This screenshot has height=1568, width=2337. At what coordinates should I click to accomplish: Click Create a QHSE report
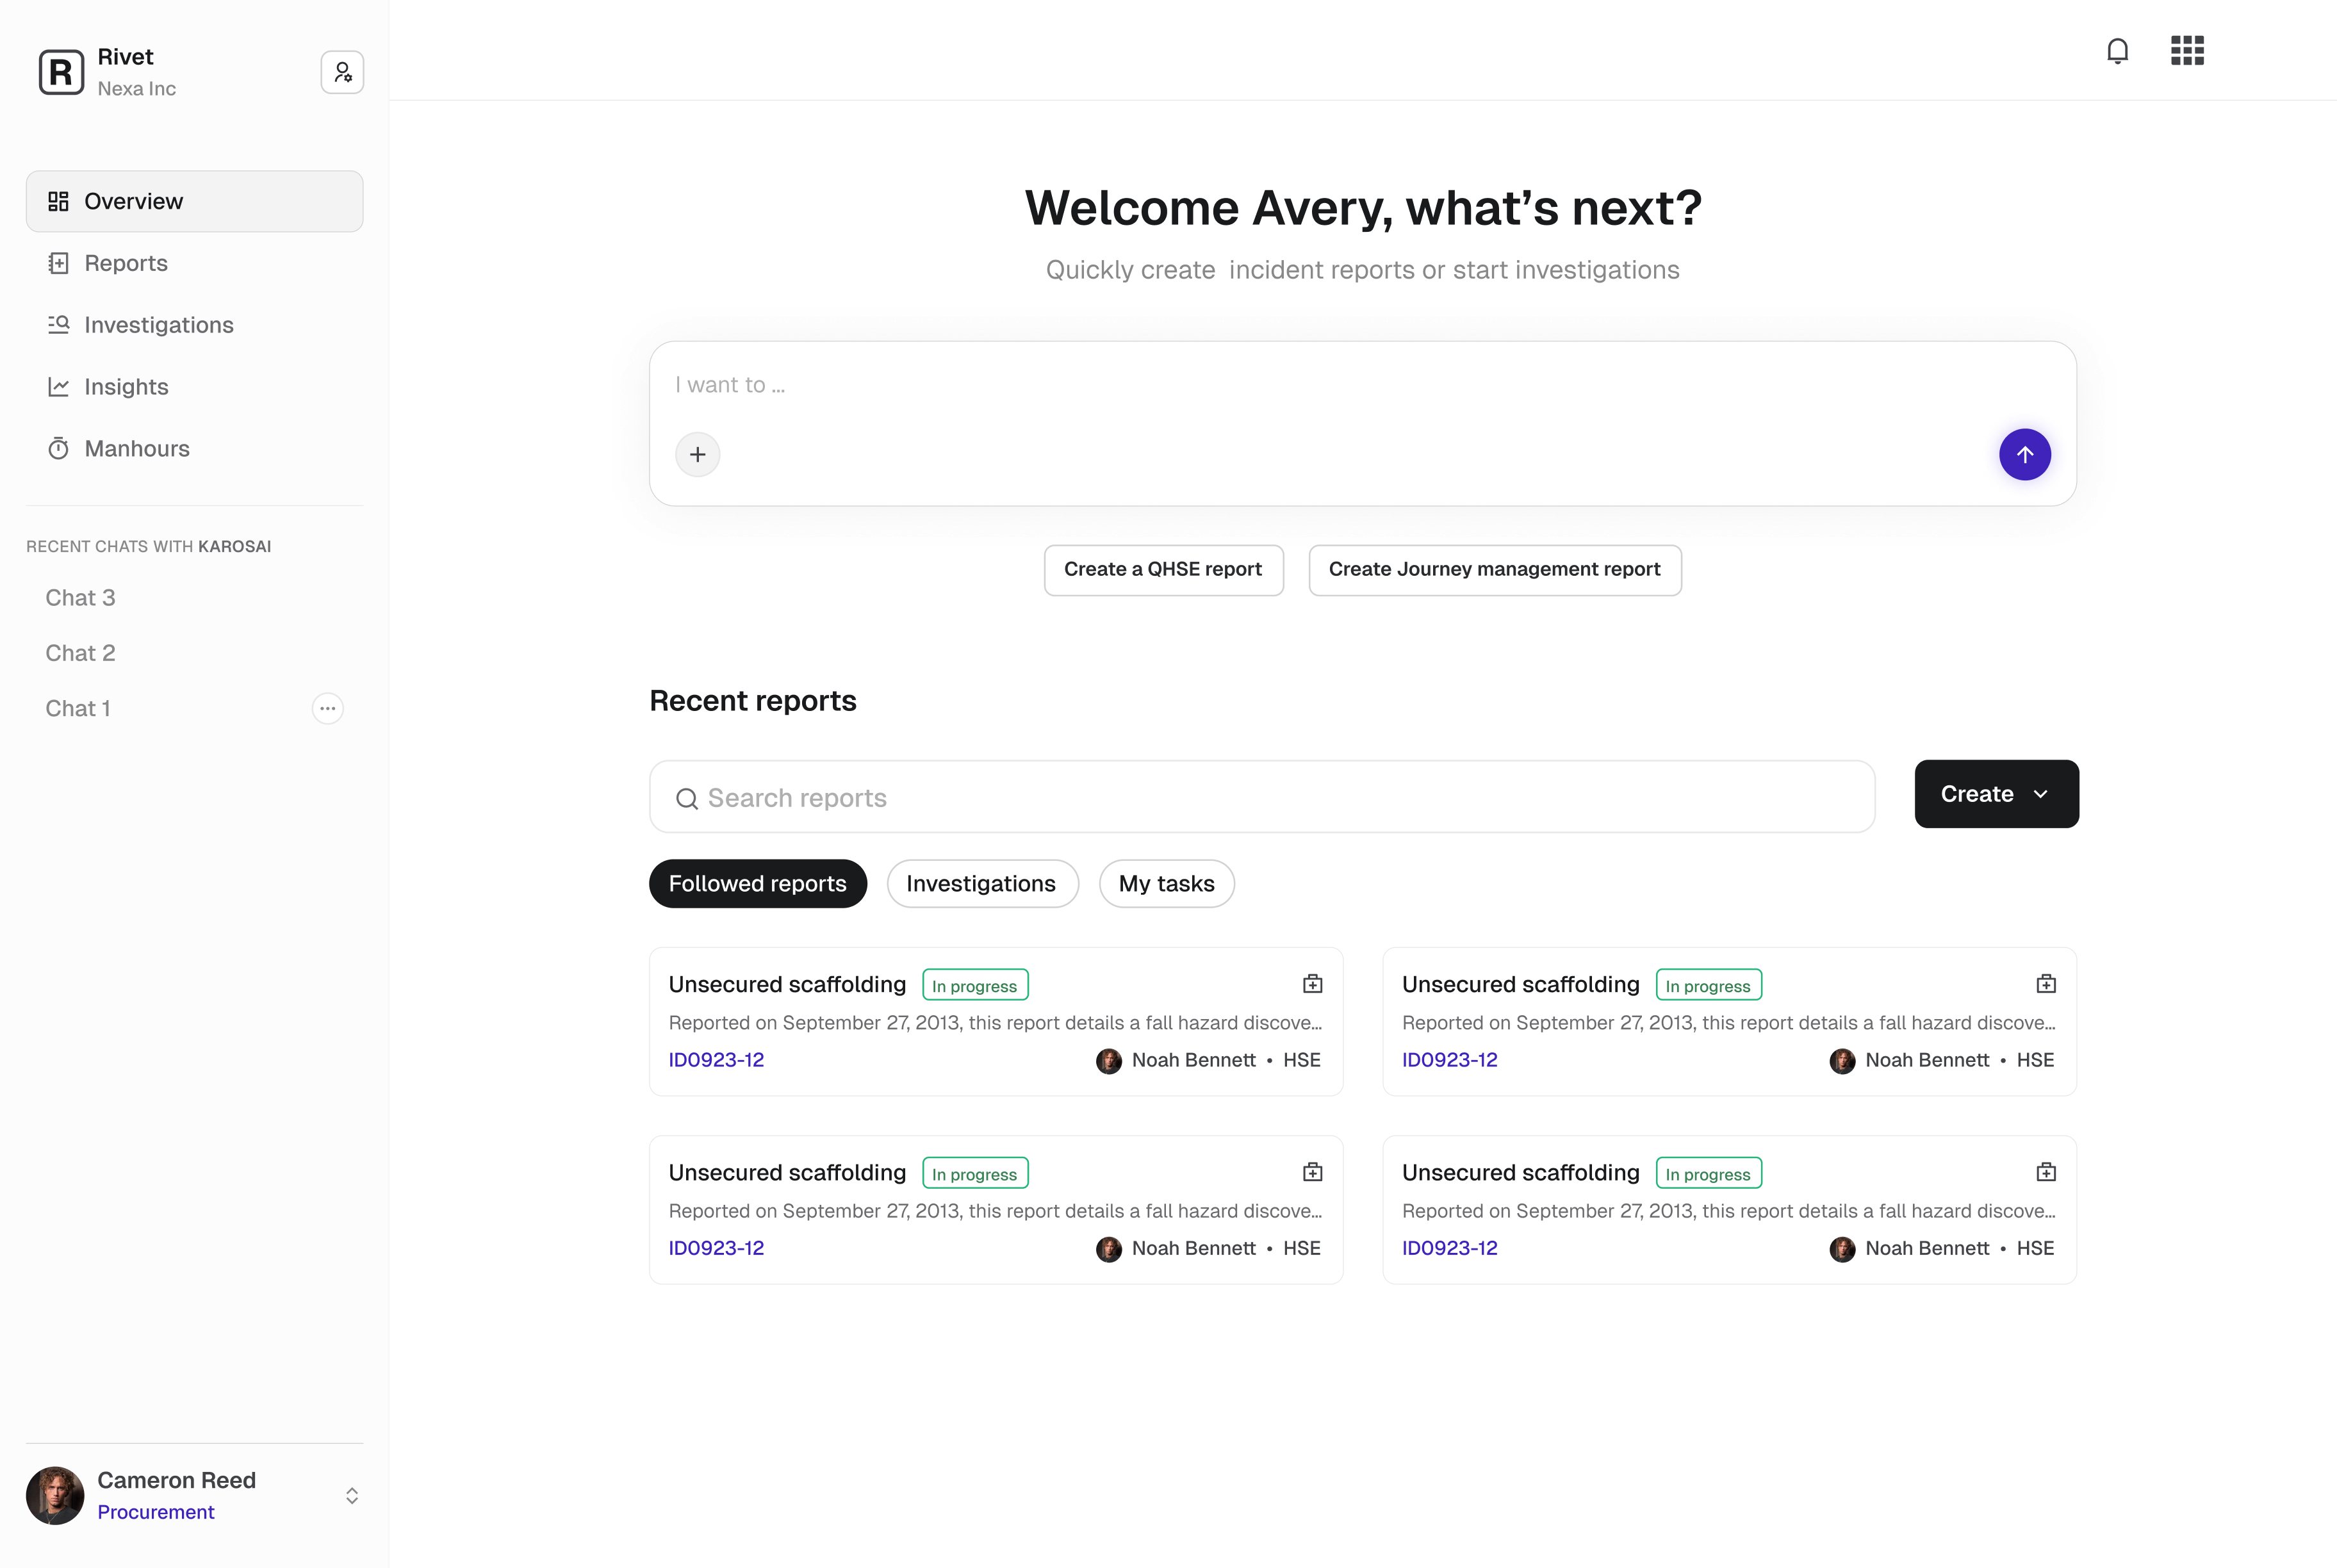1163,570
